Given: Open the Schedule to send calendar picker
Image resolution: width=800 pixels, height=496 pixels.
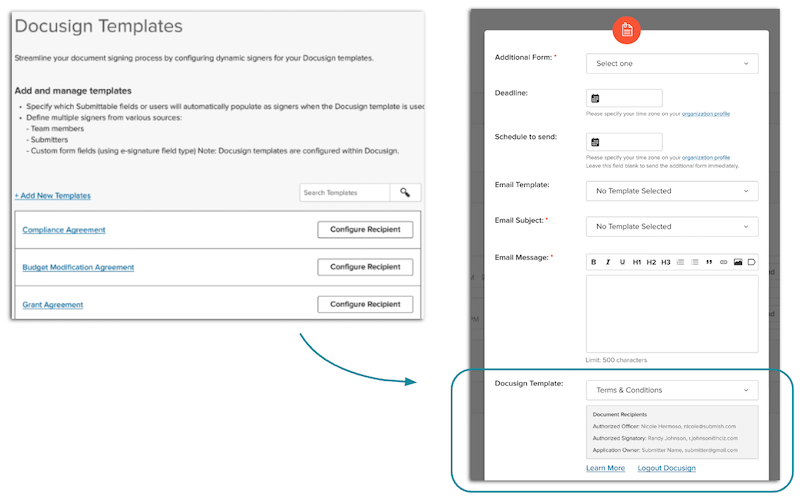Looking at the screenshot, I should tap(595, 142).
